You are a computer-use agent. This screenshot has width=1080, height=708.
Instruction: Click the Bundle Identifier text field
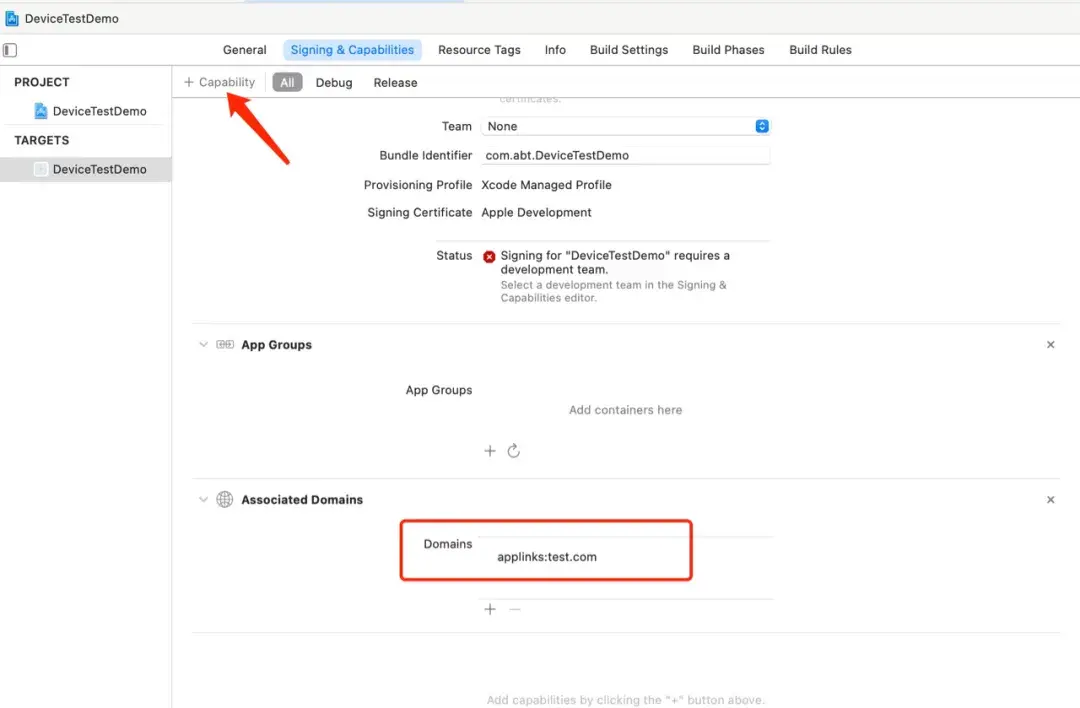click(625, 156)
